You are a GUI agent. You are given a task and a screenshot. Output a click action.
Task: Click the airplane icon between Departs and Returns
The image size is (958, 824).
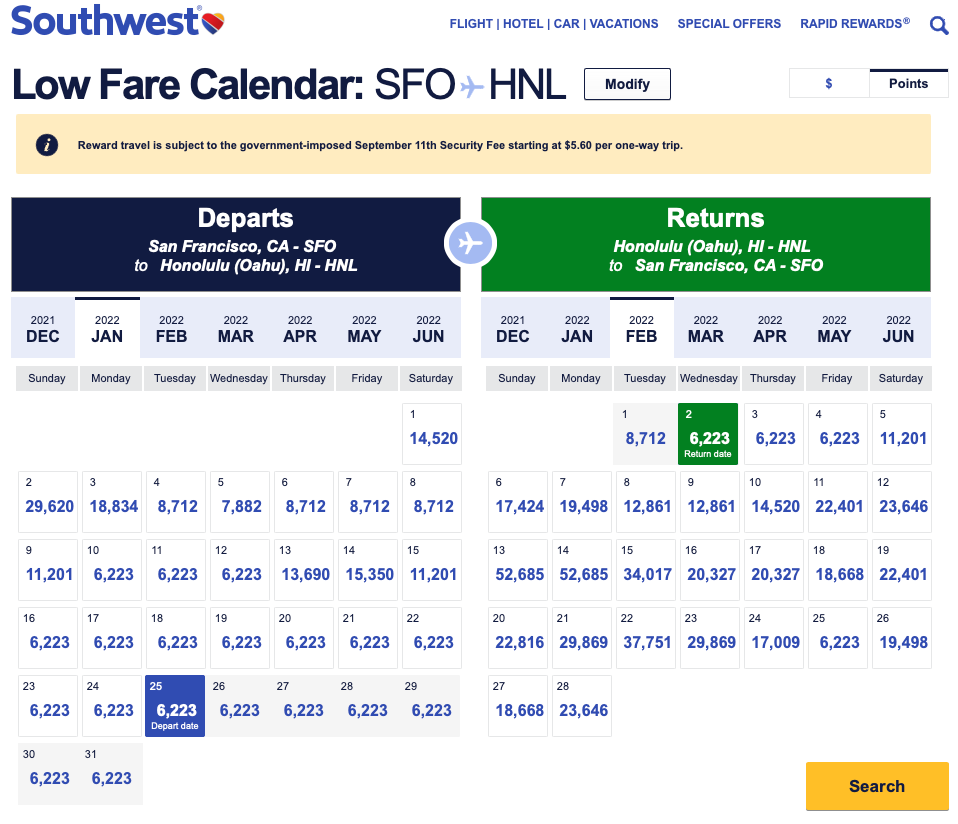(470, 243)
